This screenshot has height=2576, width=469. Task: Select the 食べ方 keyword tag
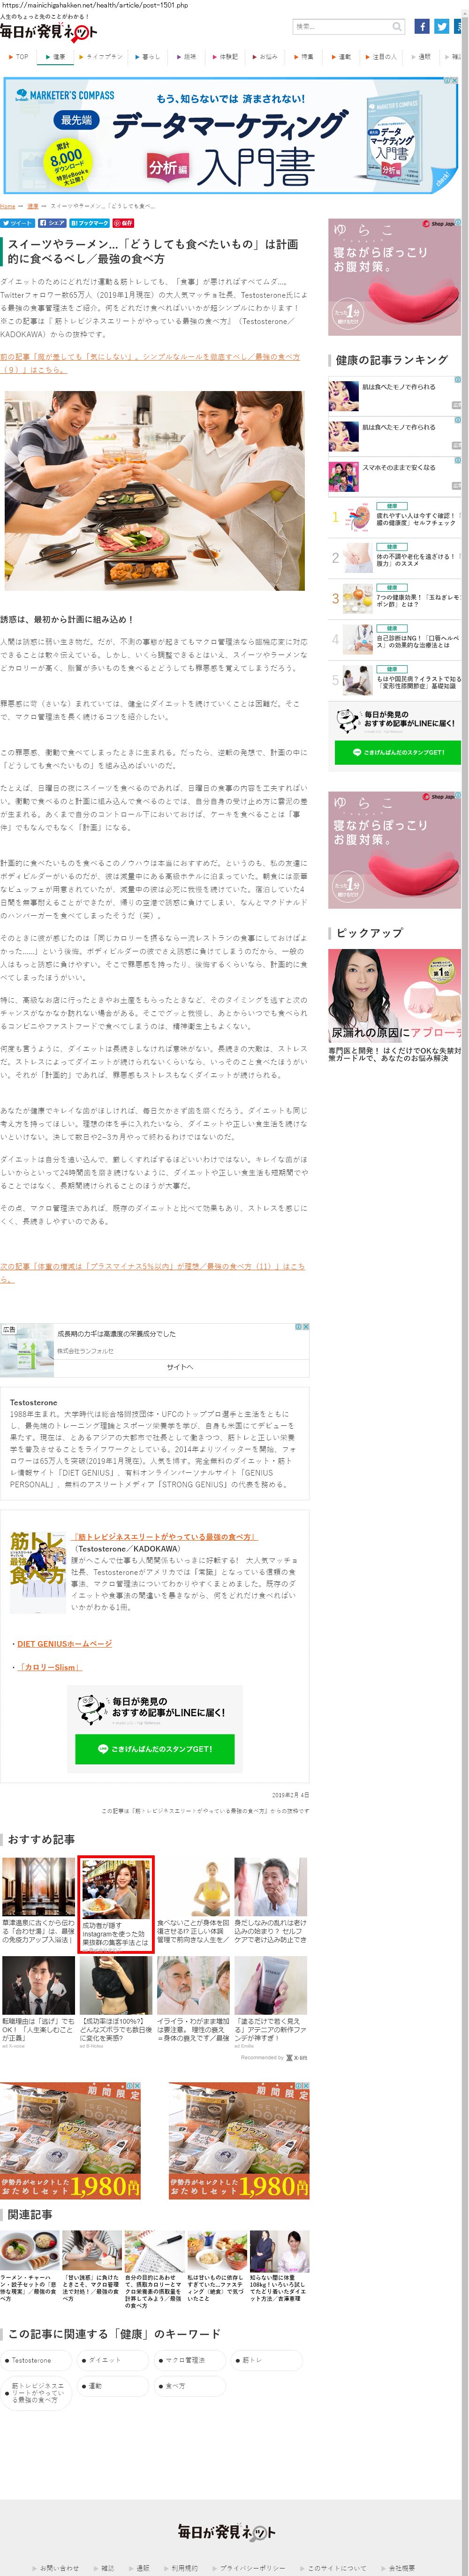191,2386
